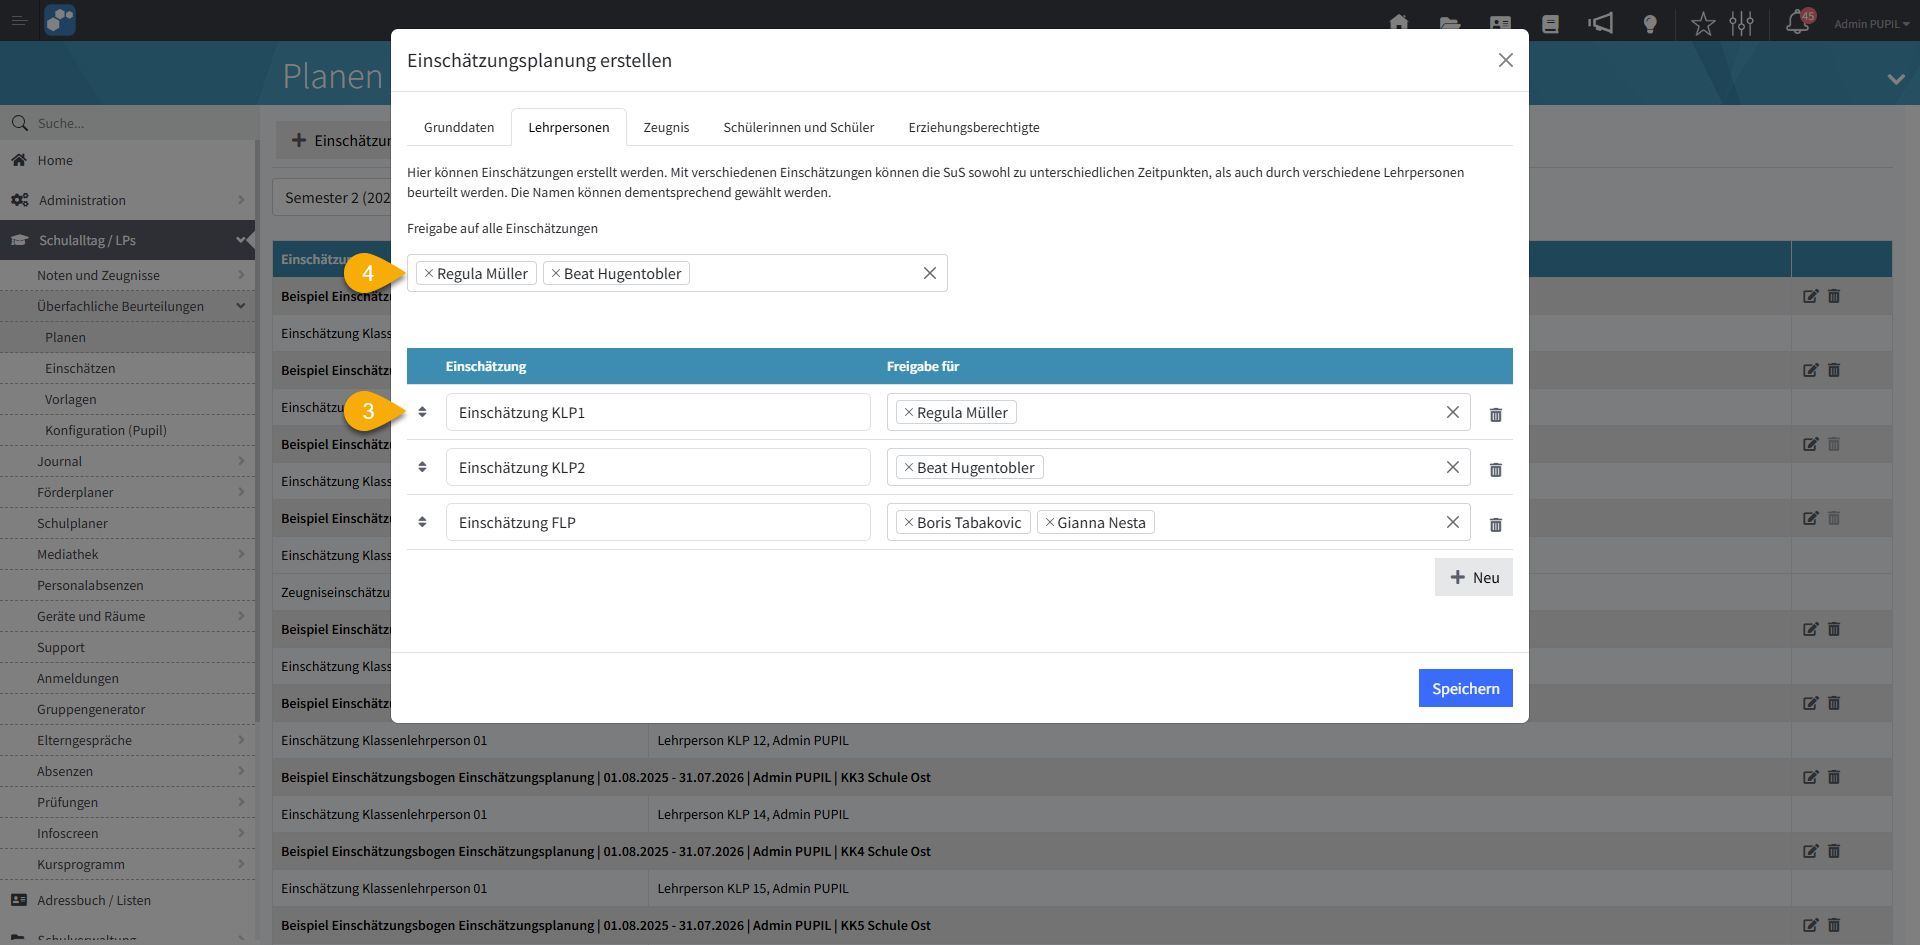Screen dimensions: 1920x945
Task: Click the house icon in top bar
Action: [x=1399, y=23]
